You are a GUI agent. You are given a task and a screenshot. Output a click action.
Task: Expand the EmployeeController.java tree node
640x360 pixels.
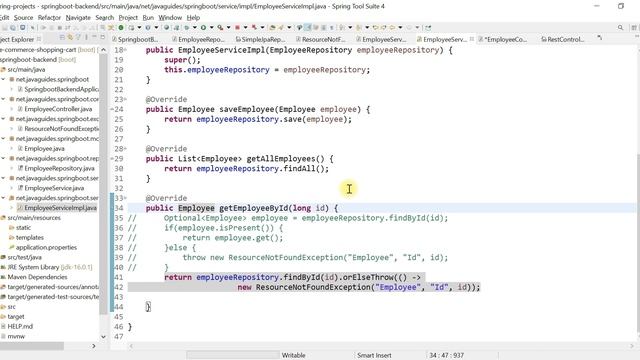coord(11,109)
